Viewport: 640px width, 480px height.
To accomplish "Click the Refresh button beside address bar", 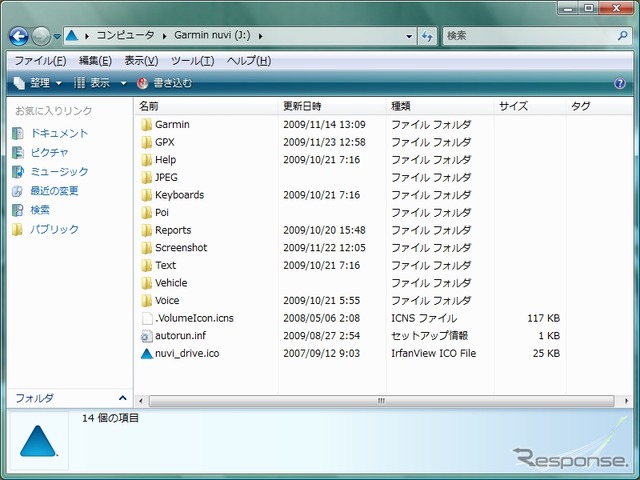I will [x=427, y=36].
